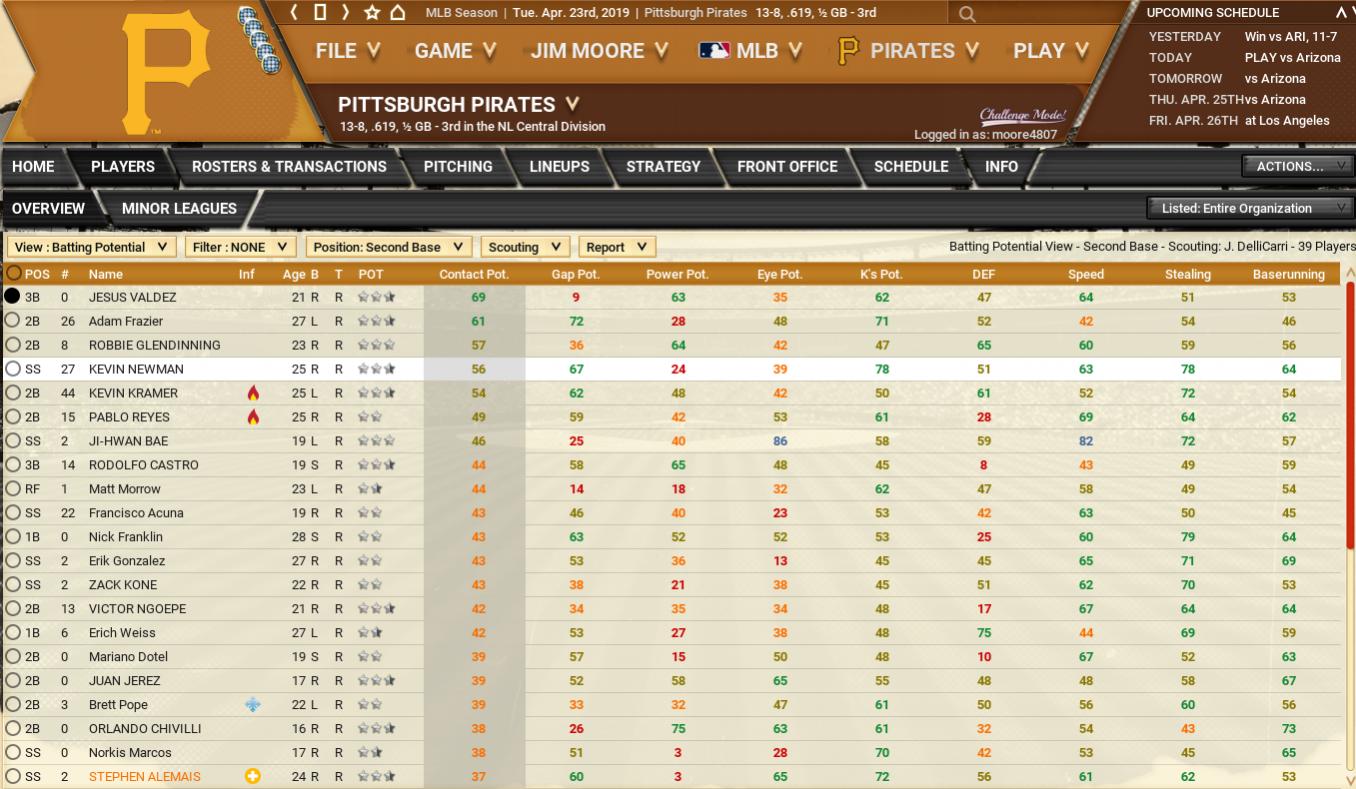Open the Listed: Entire Organization dropdown

[x=1249, y=208]
